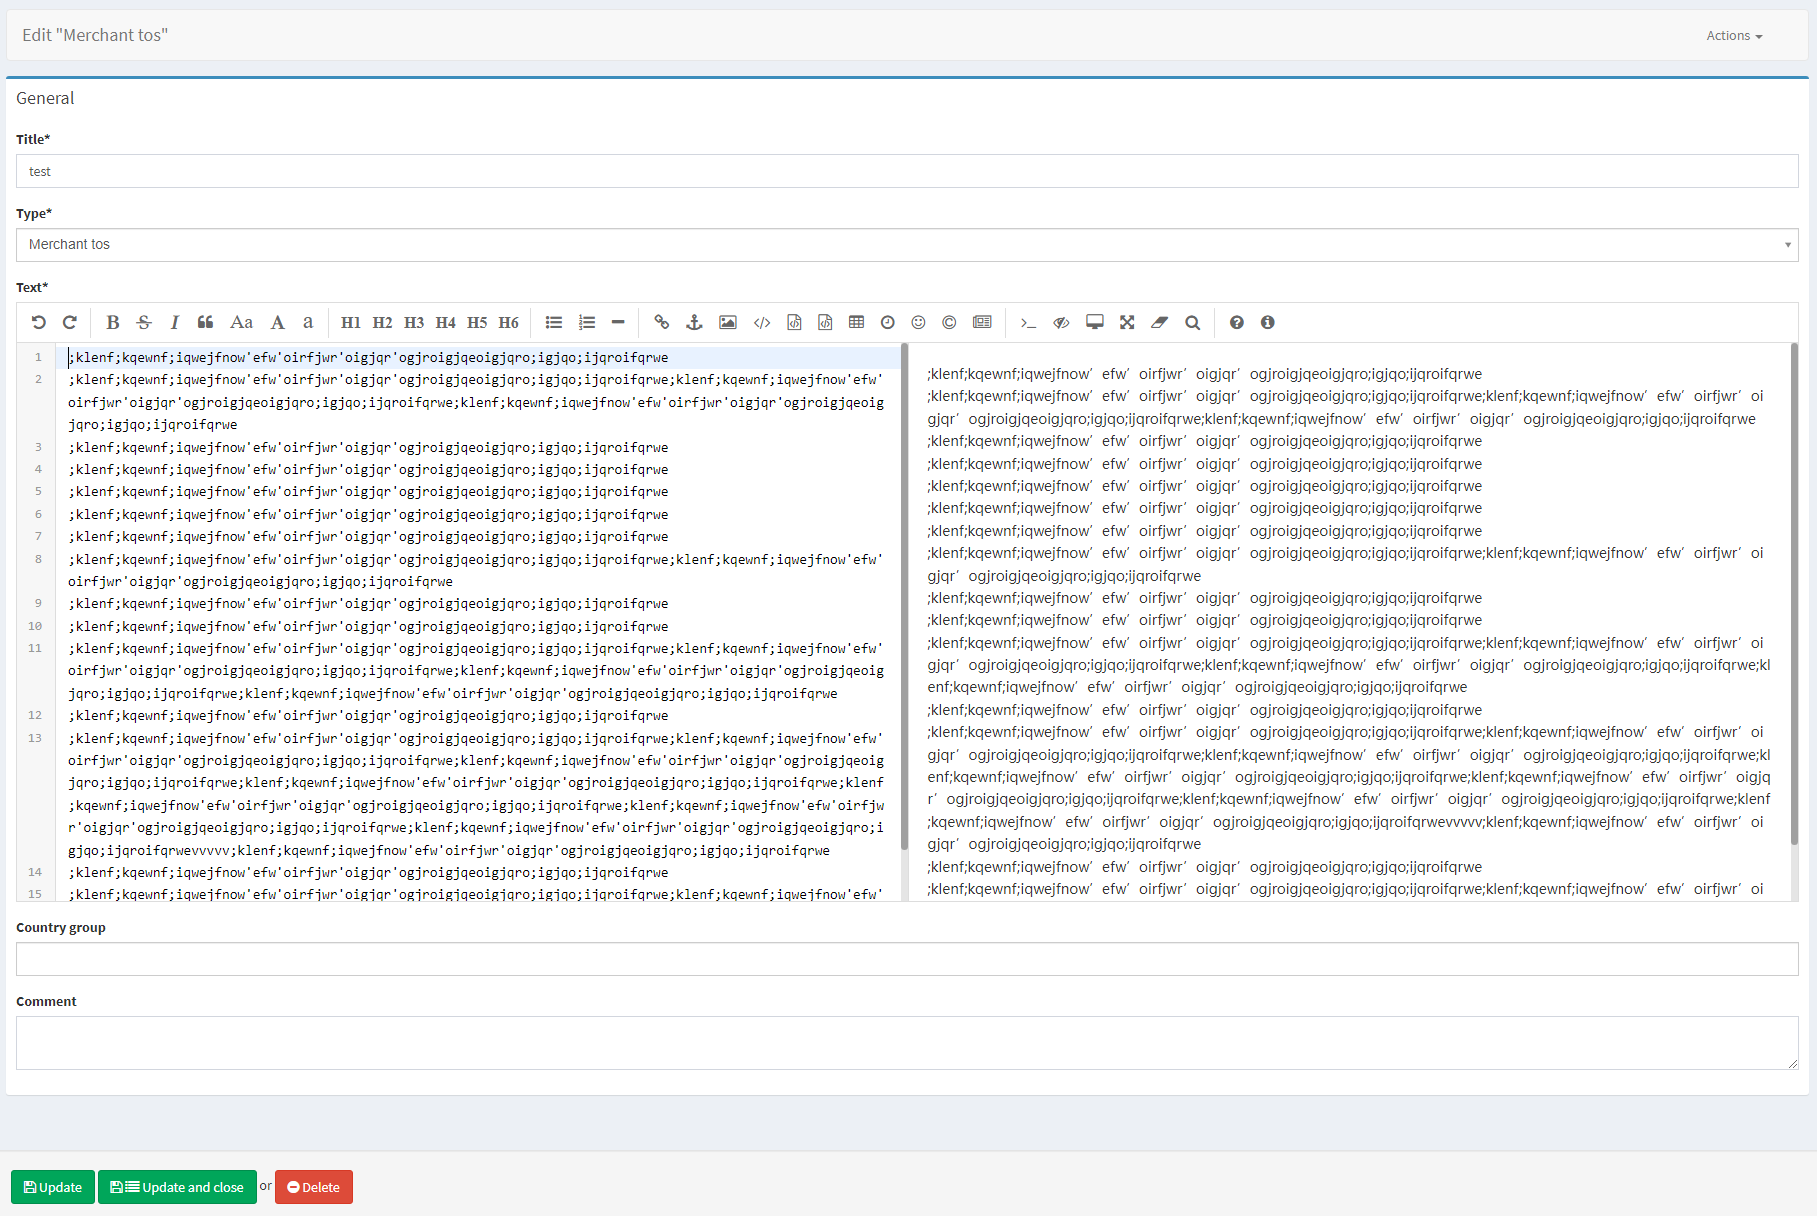The width and height of the screenshot is (1817, 1216).
Task: Apply H3 heading format
Action: pyautogui.click(x=414, y=322)
